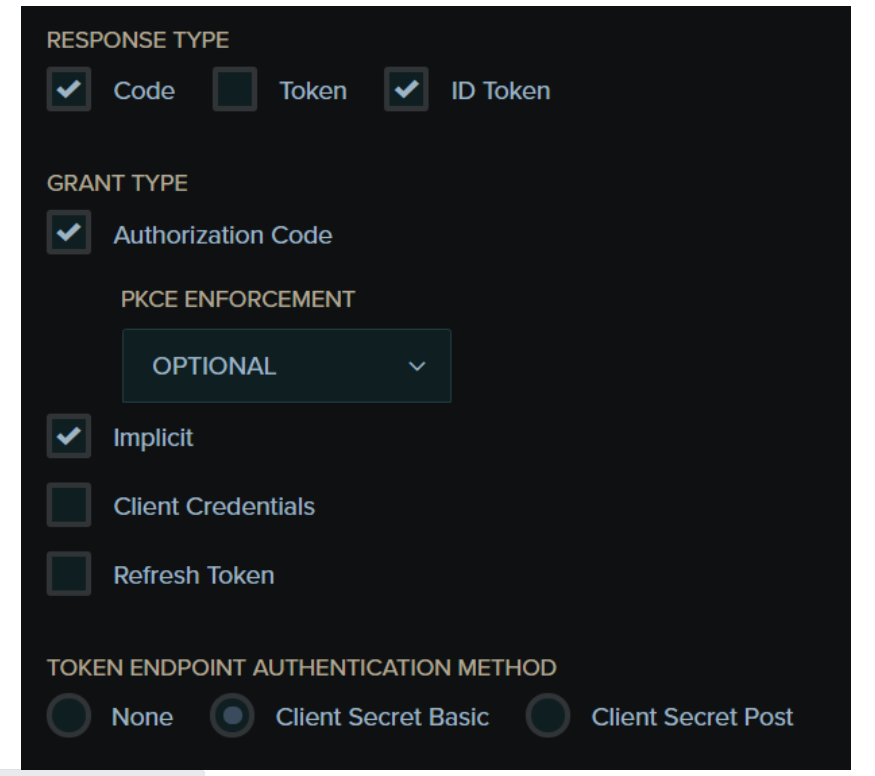Choose Client Secret Post authentication method
The width and height of the screenshot is (875, 776).
point(549,717)
